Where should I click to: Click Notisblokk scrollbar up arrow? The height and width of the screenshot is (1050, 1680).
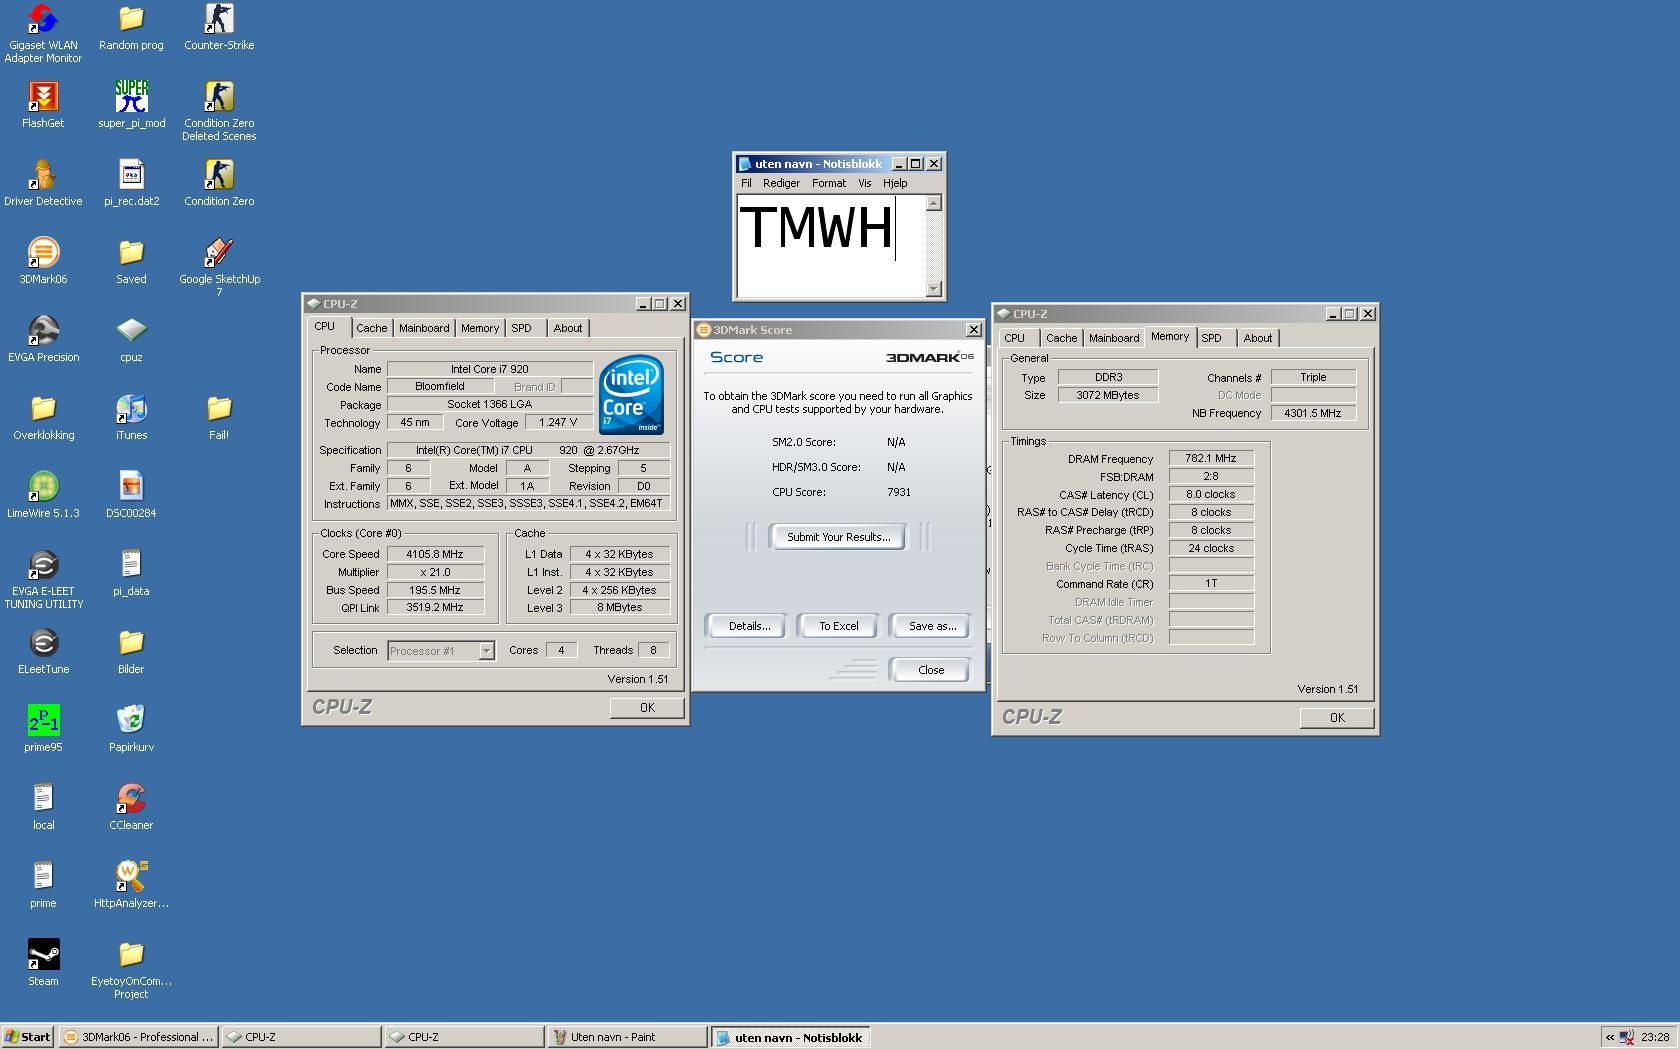pos(934,203)
